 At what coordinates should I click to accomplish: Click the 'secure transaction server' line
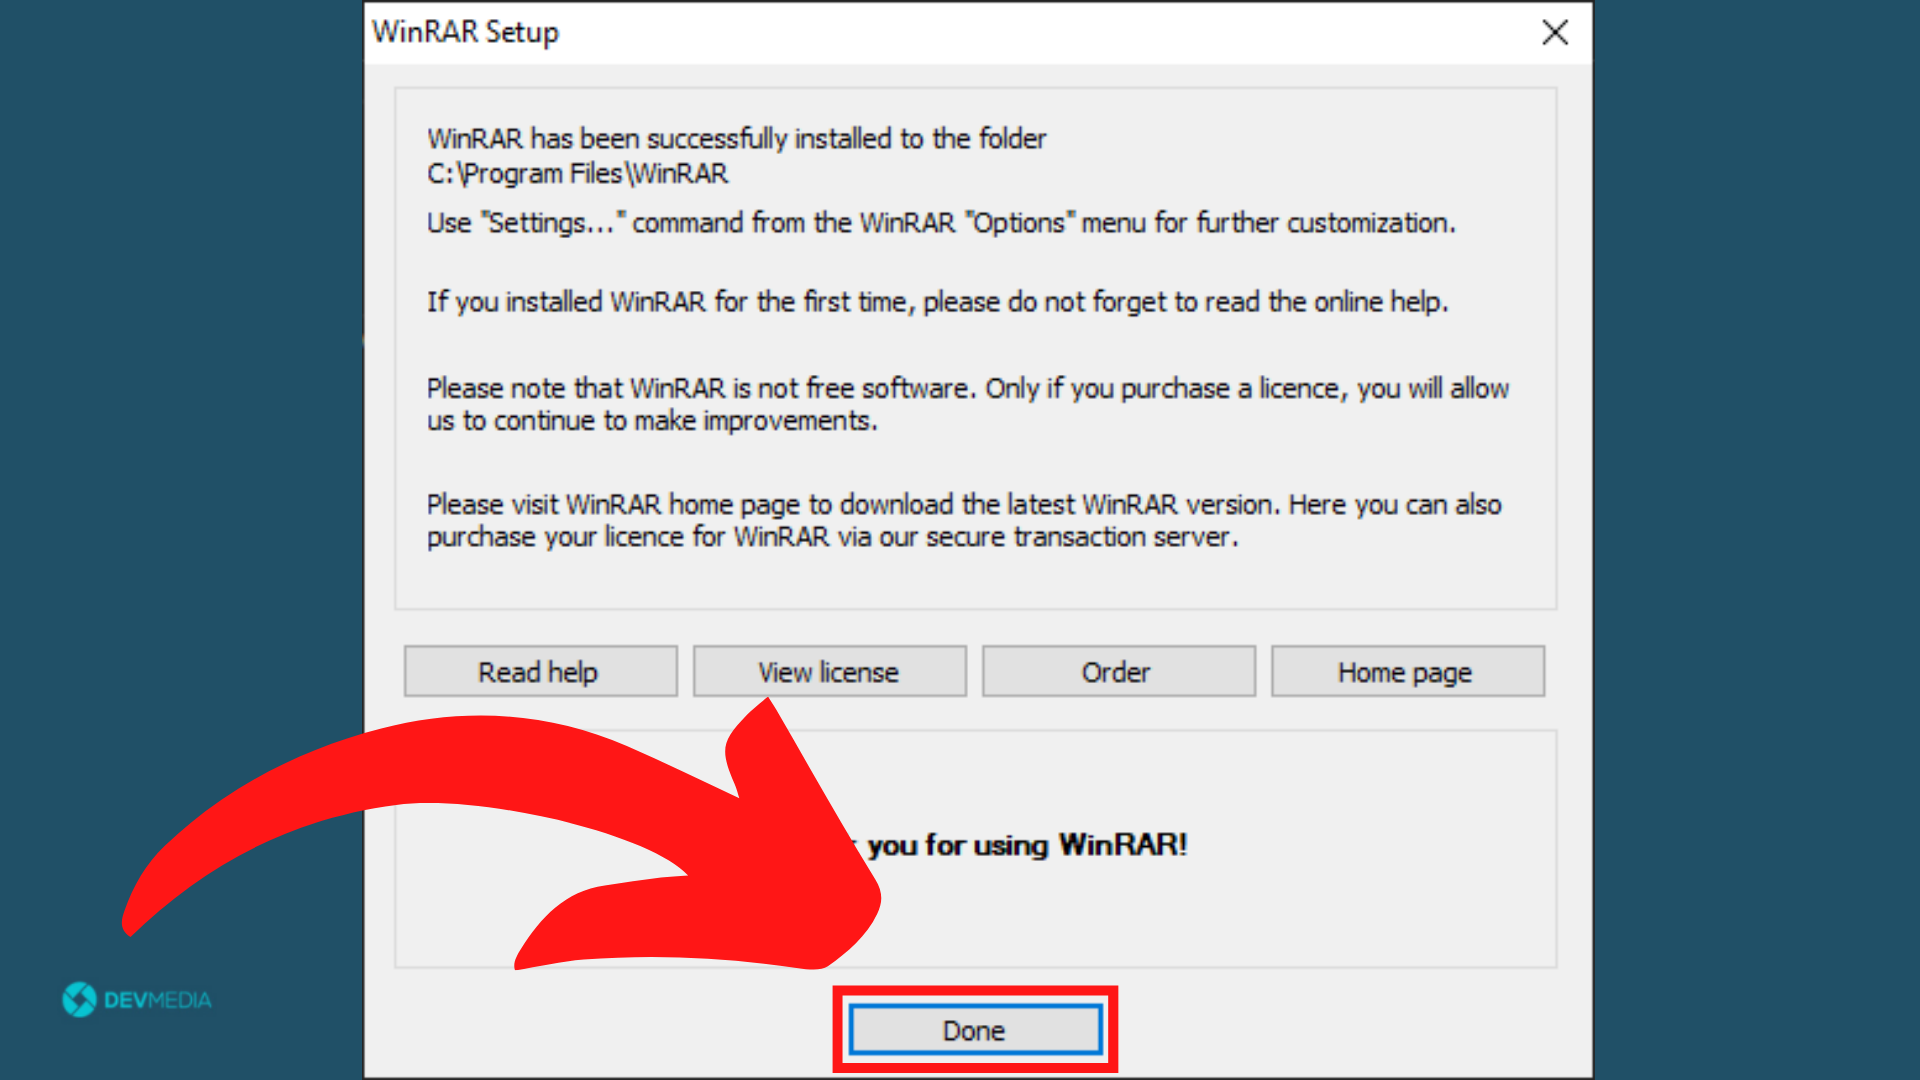(x=833, y=537)
